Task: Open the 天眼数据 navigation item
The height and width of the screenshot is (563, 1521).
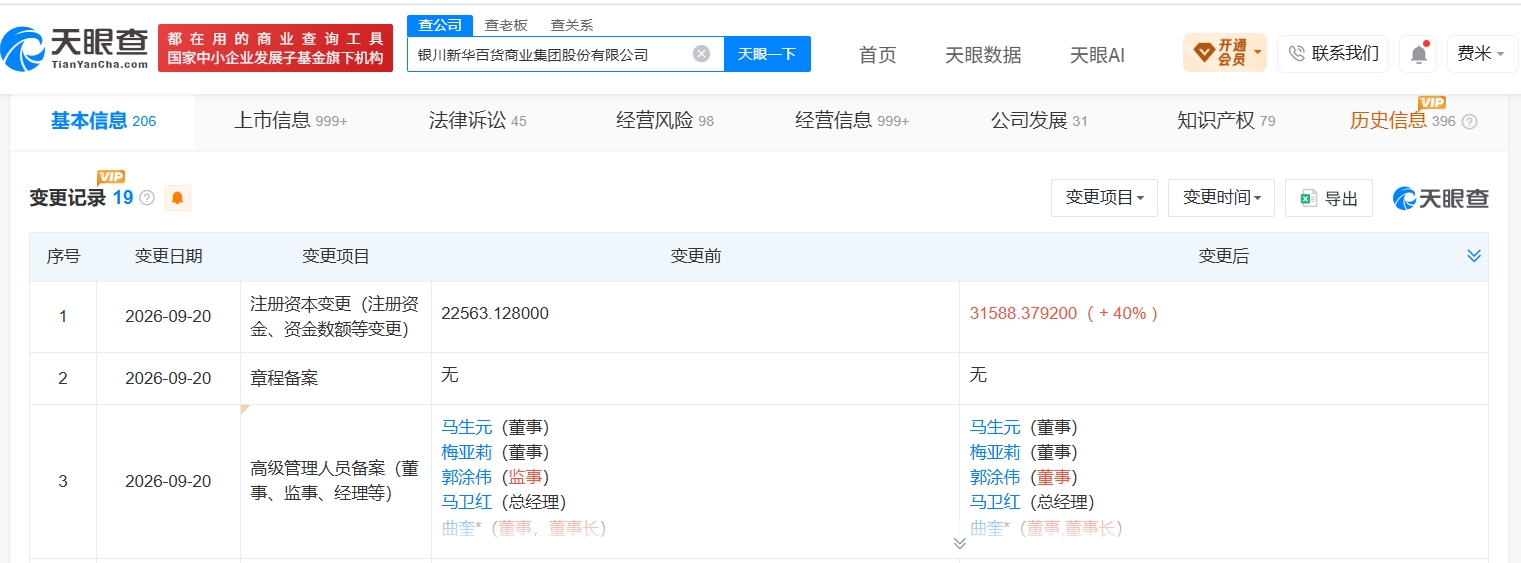Action: click(x=983, y=55)
